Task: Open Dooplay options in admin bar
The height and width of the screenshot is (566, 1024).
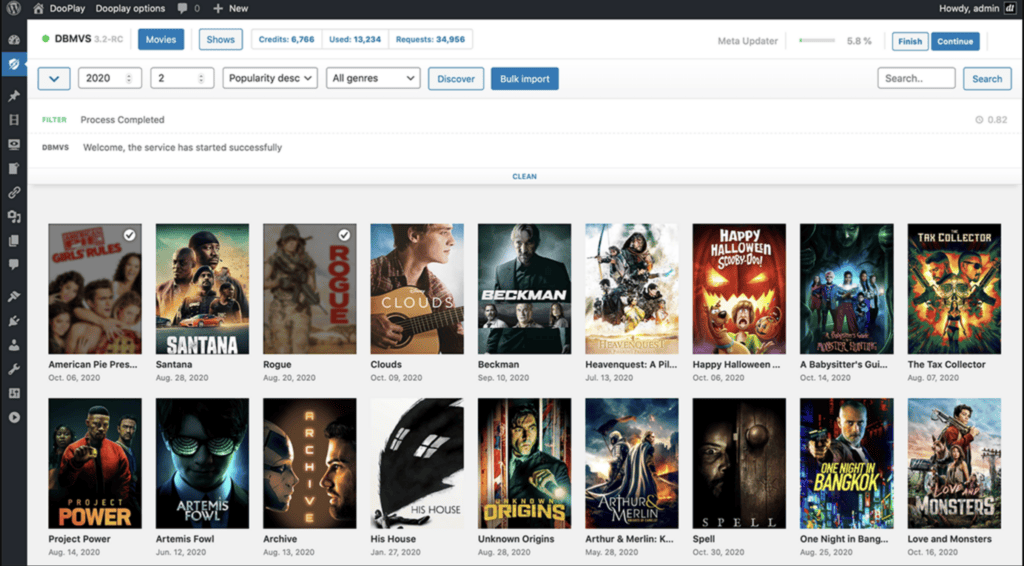Action: coord(130,8)
